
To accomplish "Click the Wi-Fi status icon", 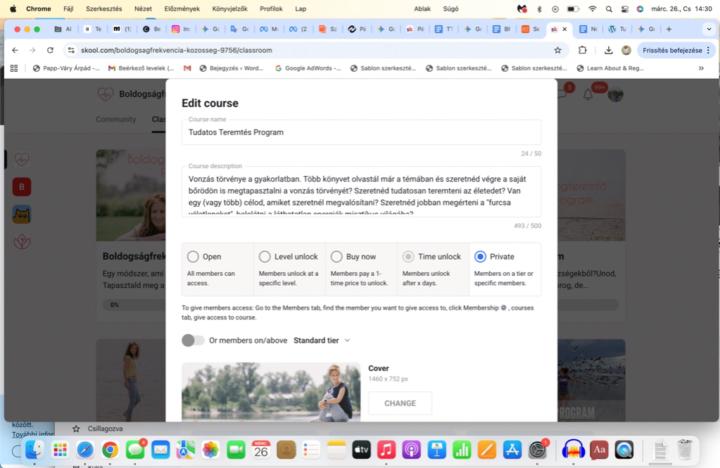I will tap(592, 9).
